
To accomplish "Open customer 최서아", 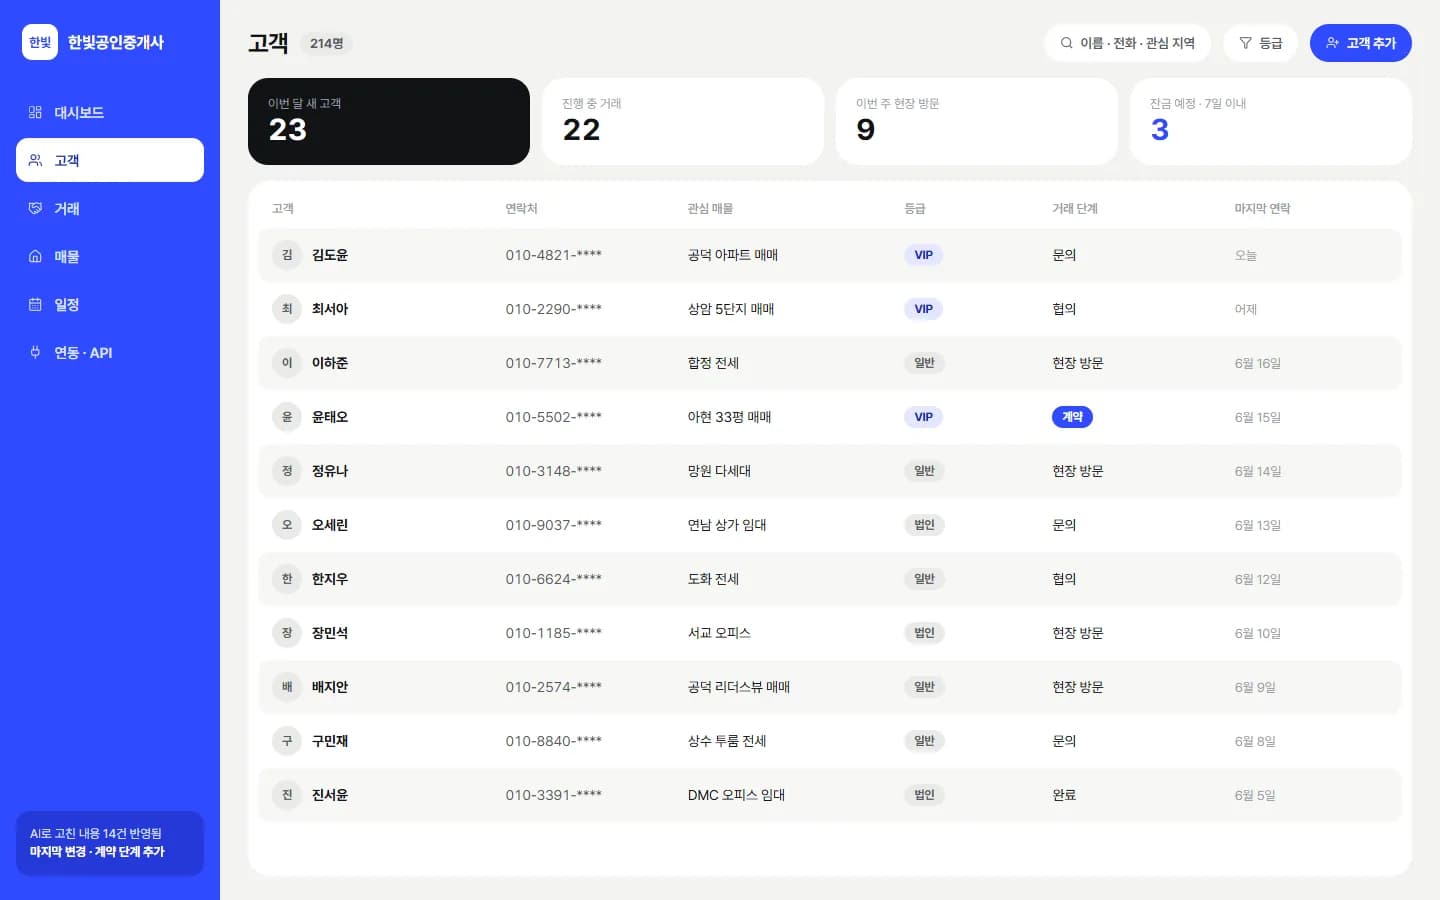I will click(830, 309).
